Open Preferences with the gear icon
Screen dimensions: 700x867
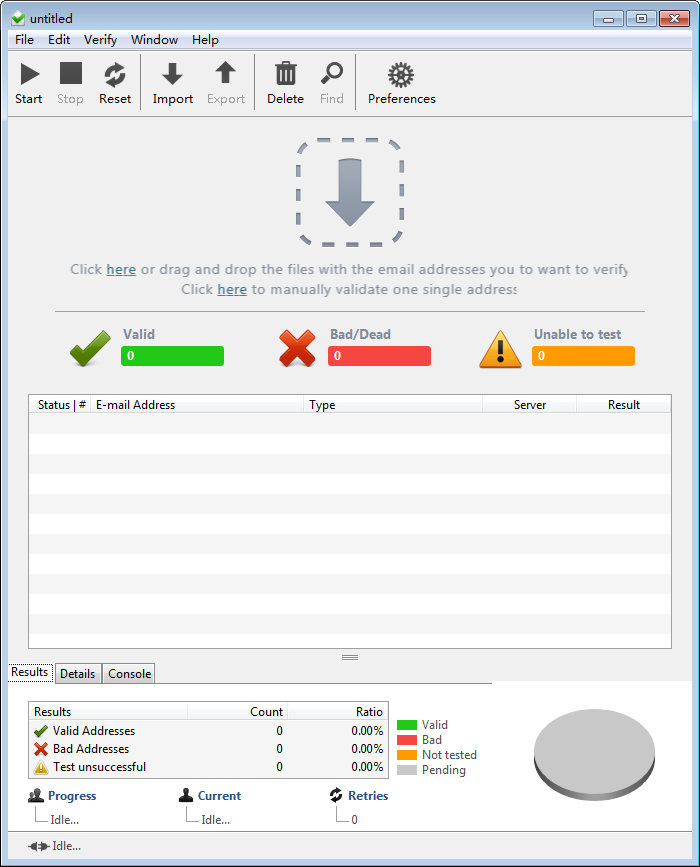tap(401, 75)
